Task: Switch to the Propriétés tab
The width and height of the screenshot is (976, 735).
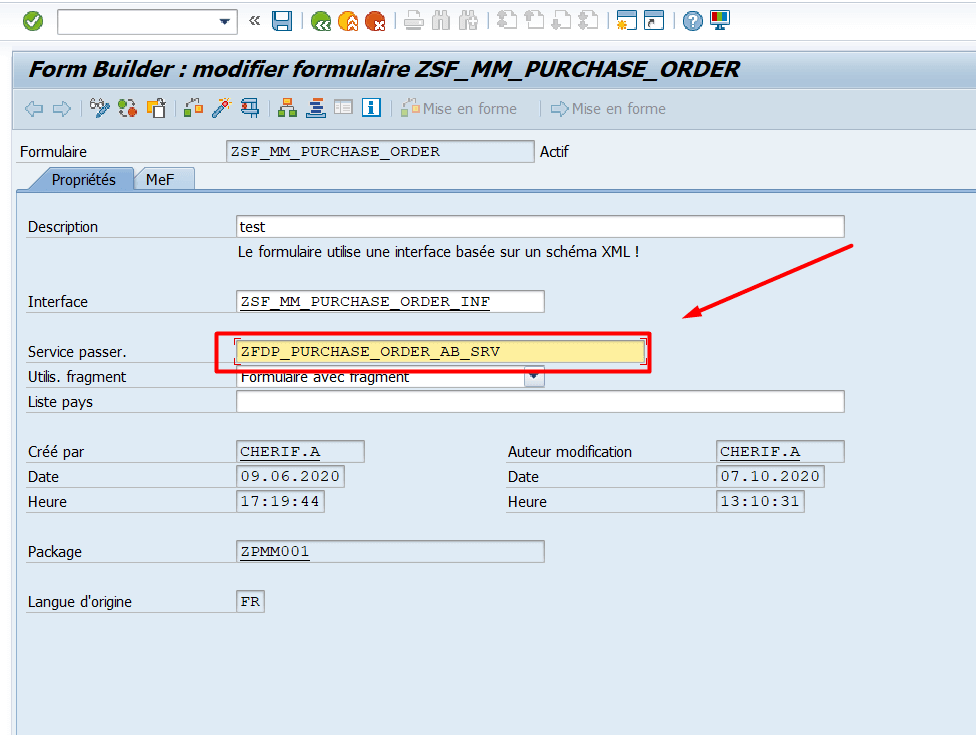Action: 83,180
